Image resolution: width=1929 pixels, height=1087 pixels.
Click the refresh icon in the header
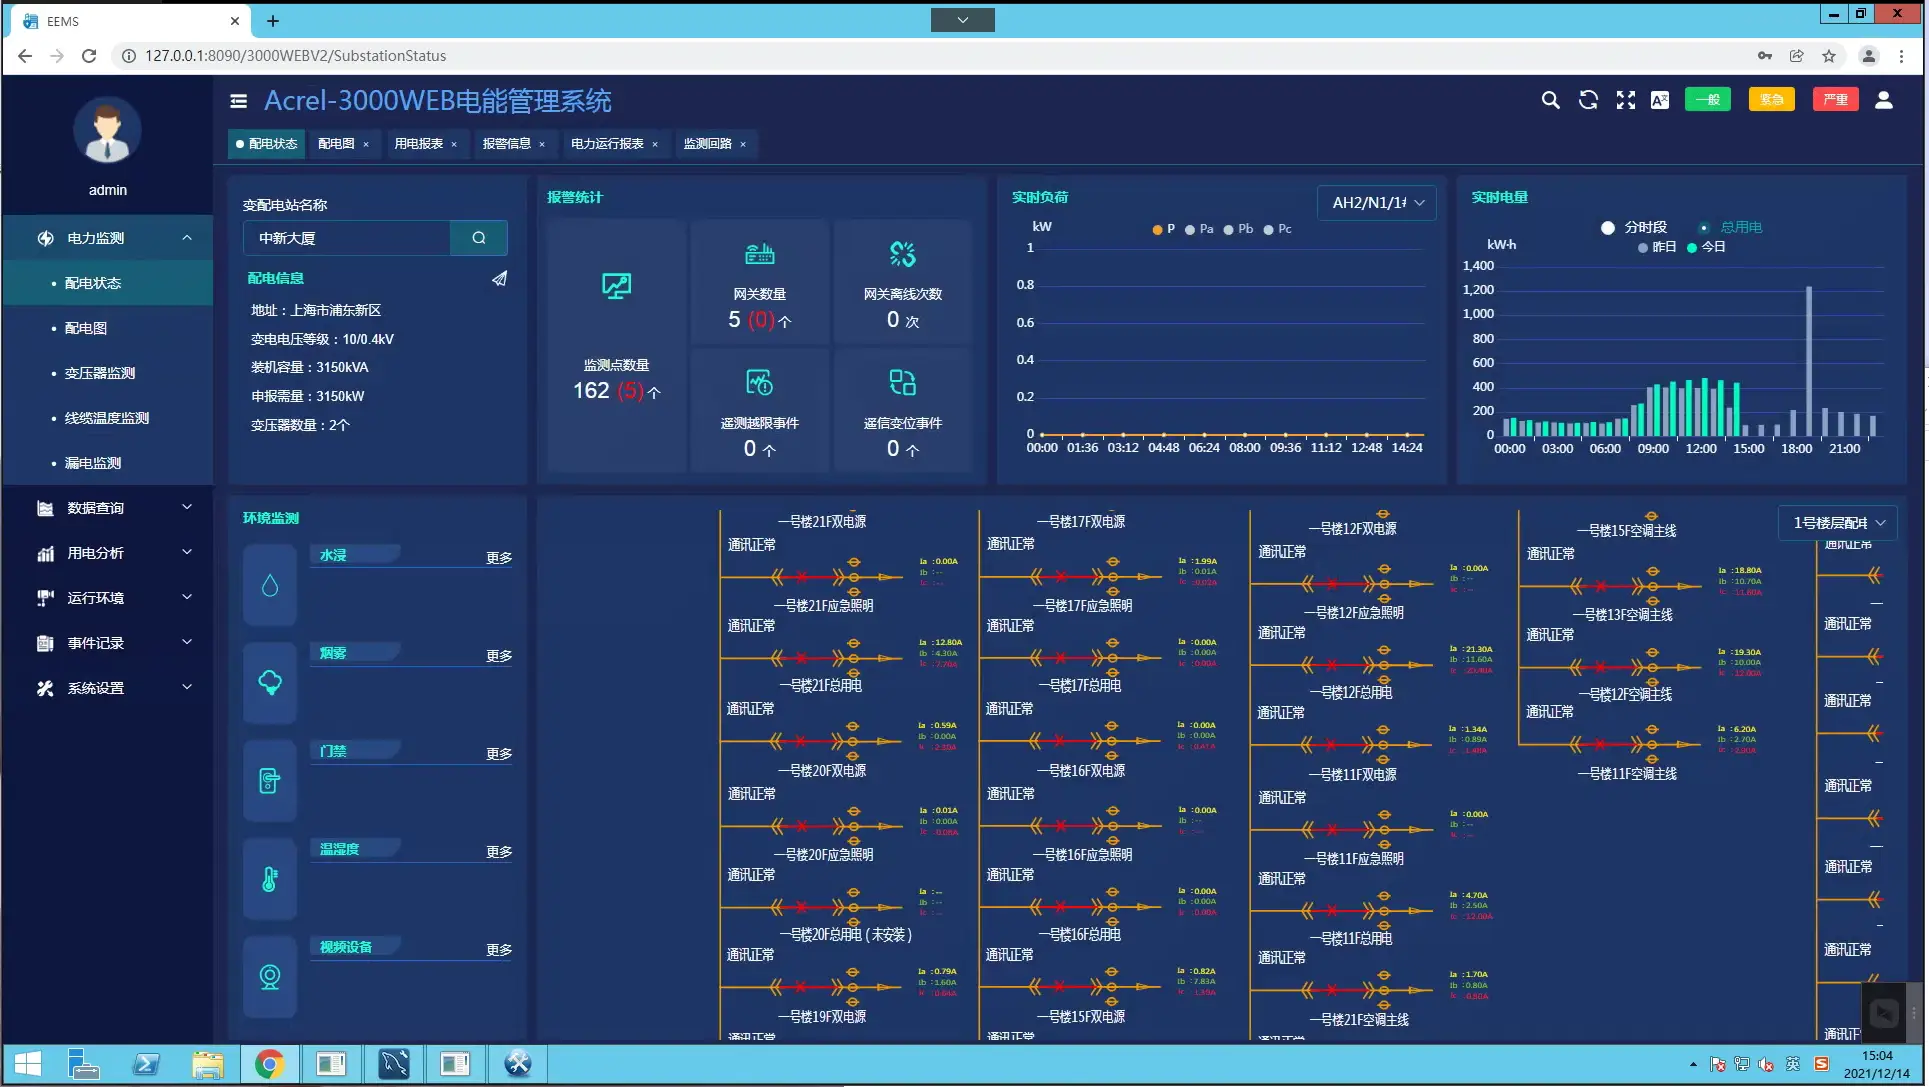click(x=1588, y=100)
